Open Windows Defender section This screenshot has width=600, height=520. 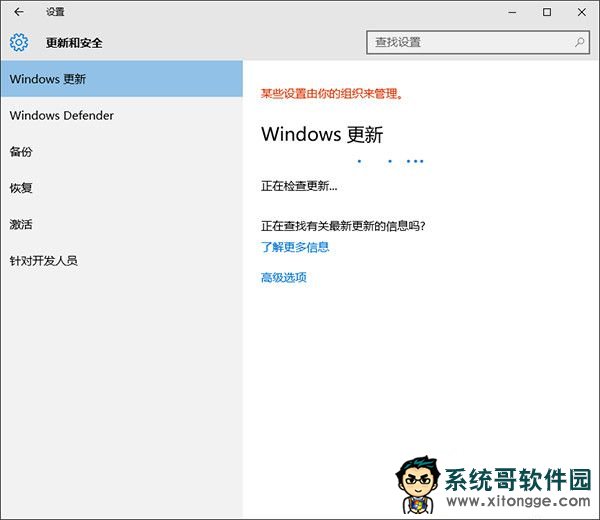coord(122,115)
